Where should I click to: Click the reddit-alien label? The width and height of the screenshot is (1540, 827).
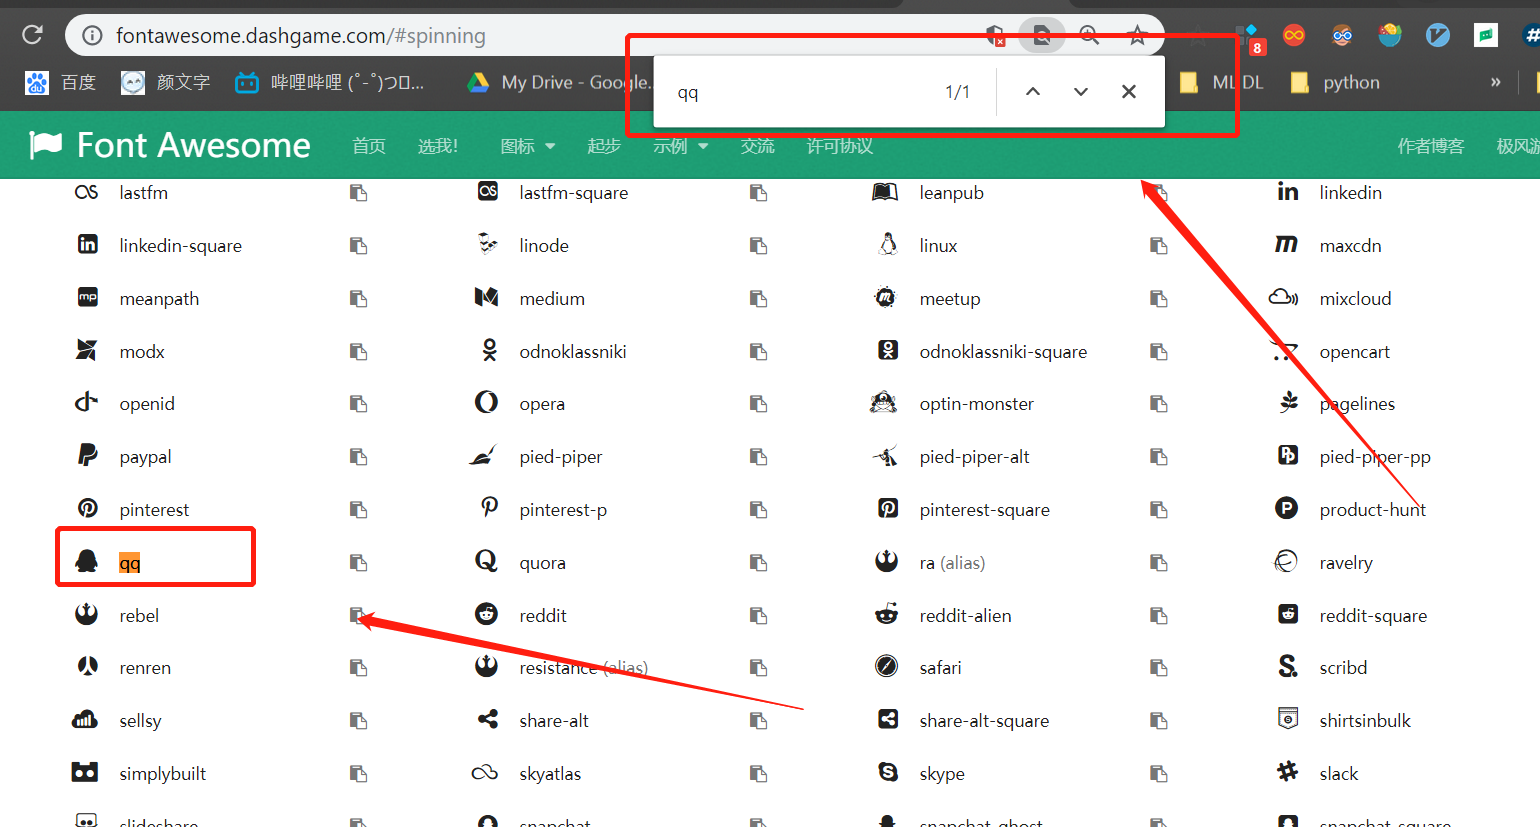click(966, 616)
